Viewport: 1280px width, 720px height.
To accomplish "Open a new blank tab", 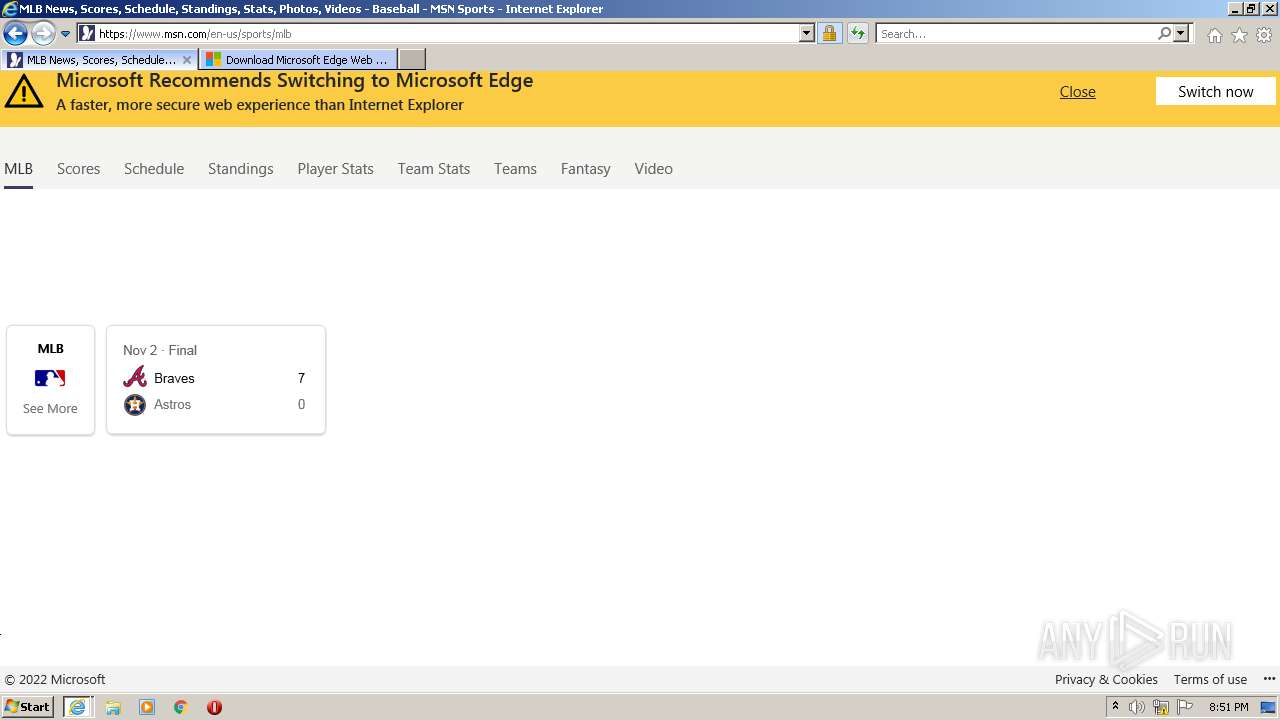I will click(x=412, y=60).
